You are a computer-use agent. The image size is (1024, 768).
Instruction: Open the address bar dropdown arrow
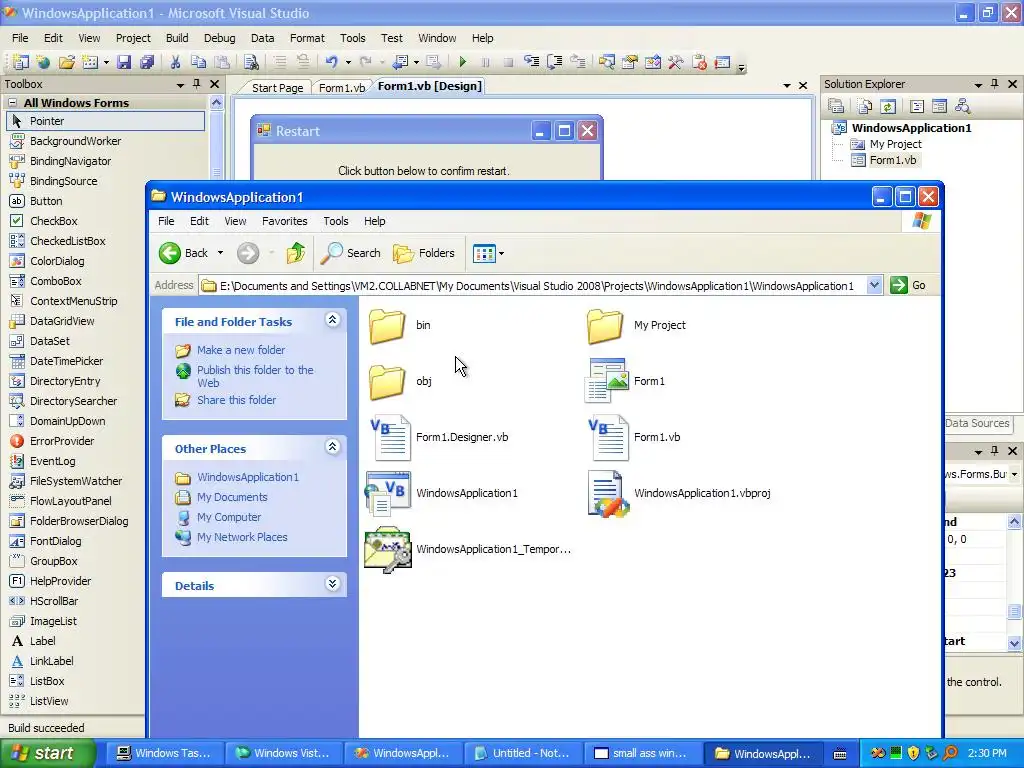(x=874, y=285)
